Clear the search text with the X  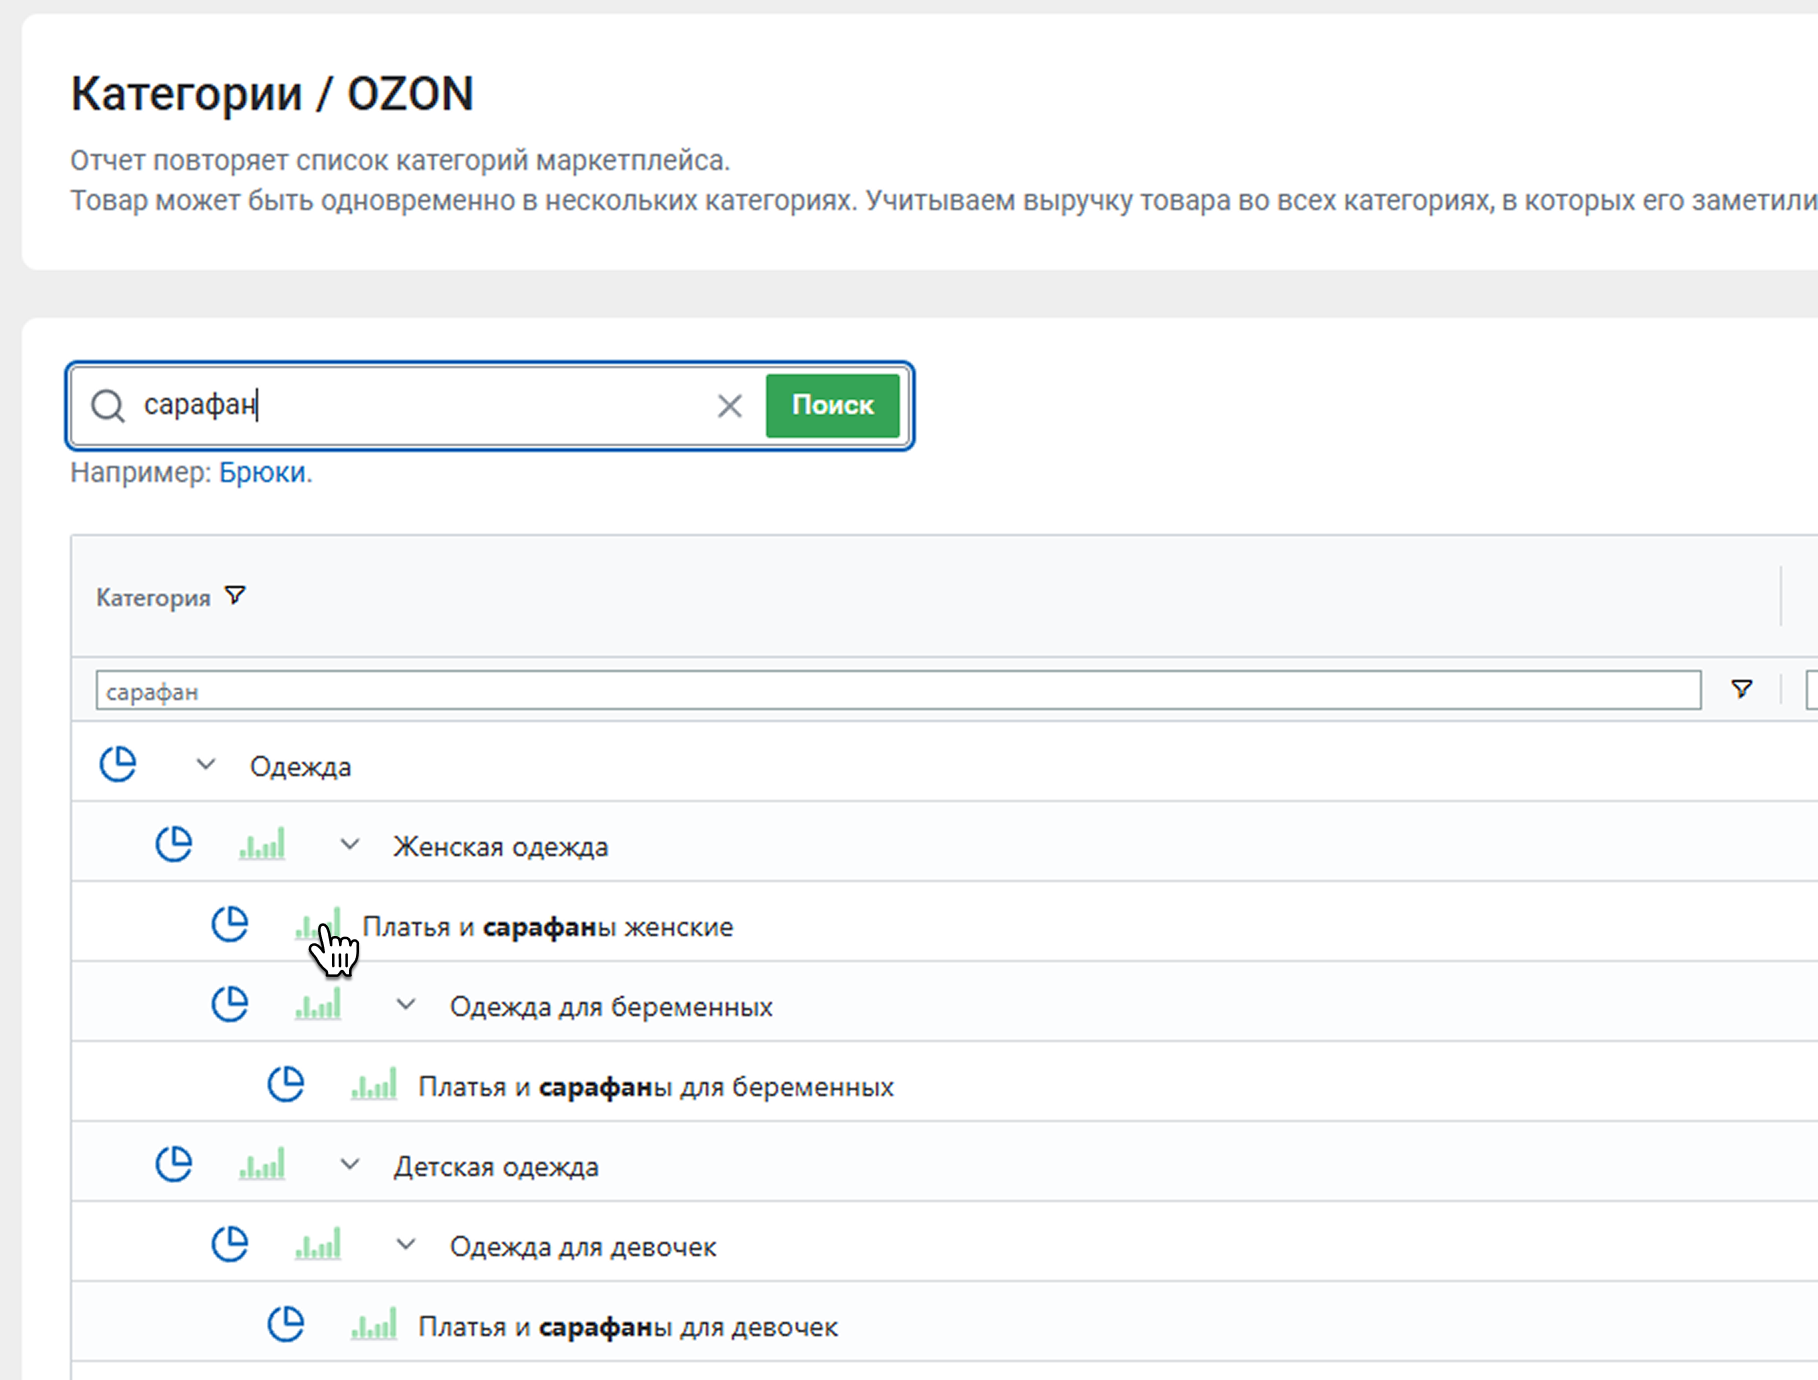[x=730, y=406]
